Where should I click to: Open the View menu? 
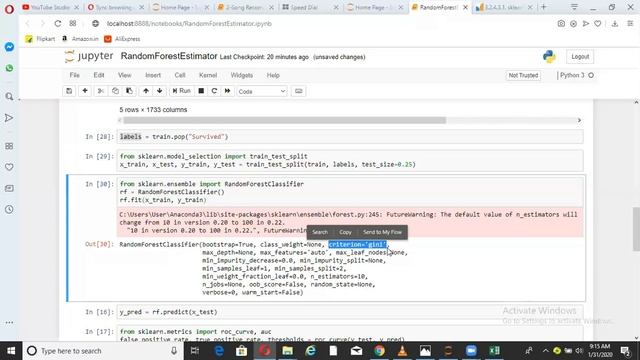(x=124, y=75)
